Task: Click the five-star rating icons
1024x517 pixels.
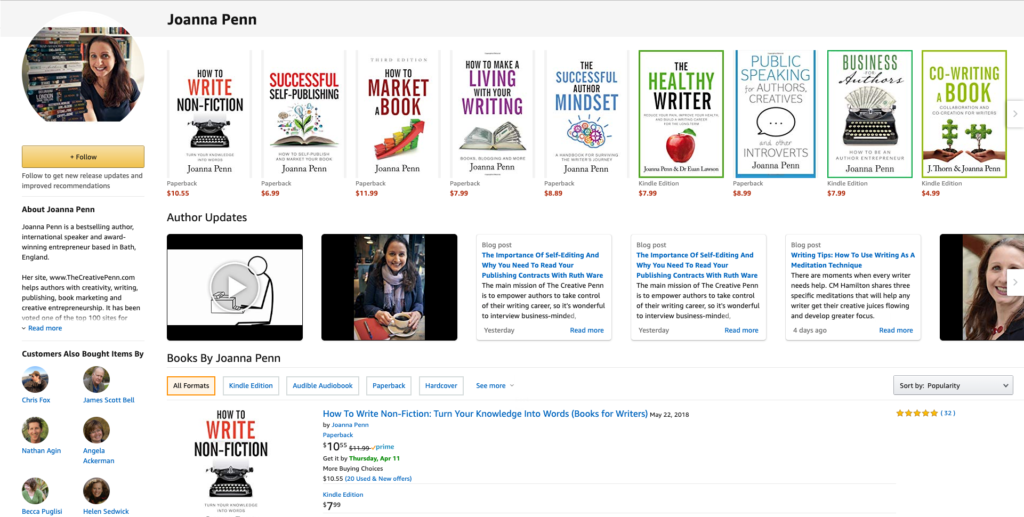Action: [917, 413]
